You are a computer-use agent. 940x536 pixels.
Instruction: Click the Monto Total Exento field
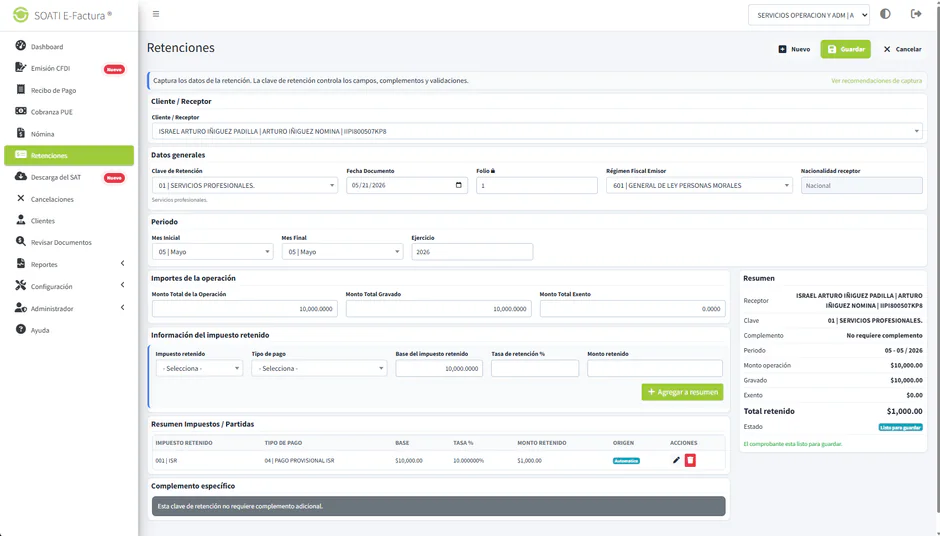(x=632, y=309)
